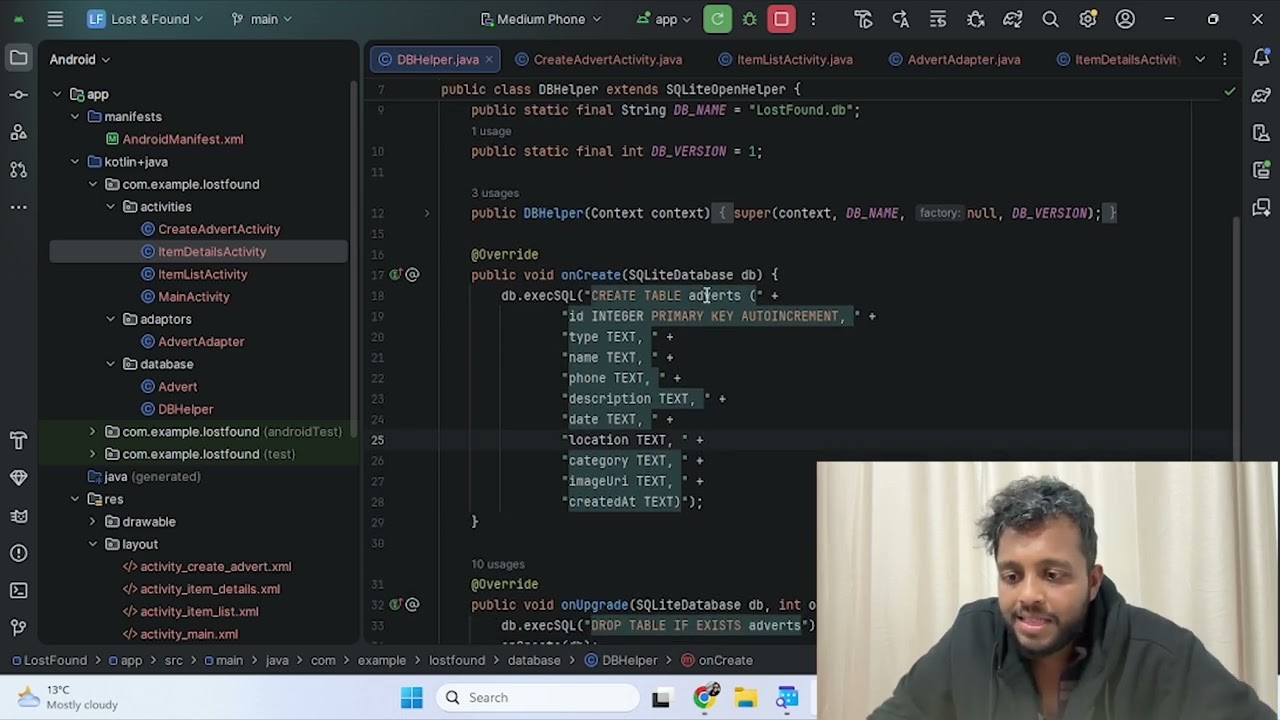Open File Explorer from the taskbar

pos(746,697)
